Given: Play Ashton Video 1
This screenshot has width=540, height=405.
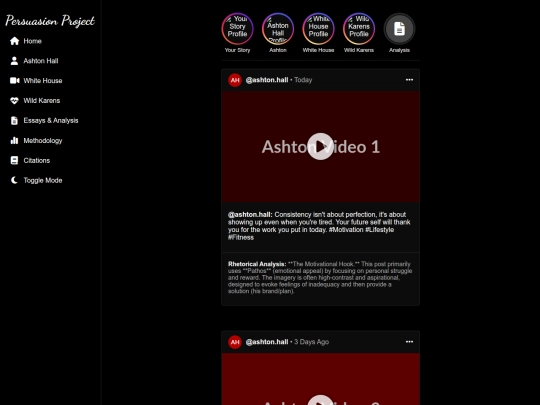Looking at the screenshot, I should [x=320, y=146].
